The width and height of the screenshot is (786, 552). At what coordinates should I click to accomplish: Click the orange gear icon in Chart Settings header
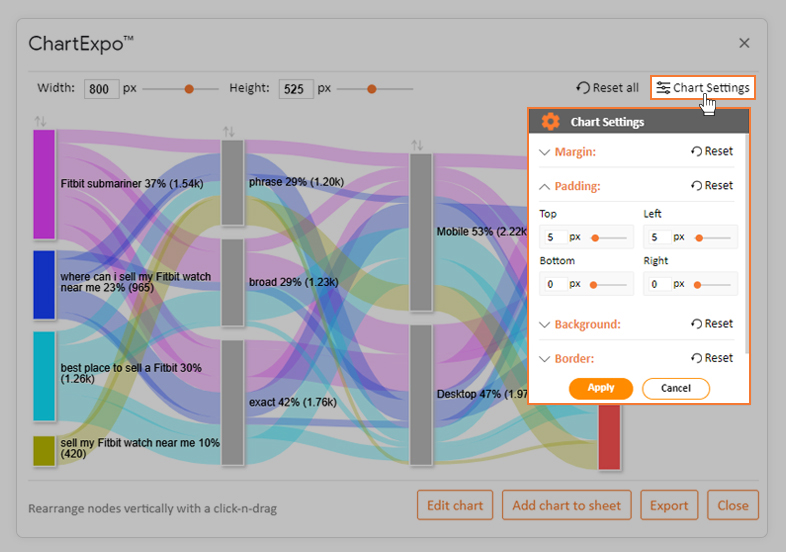(x=550, y=121)
